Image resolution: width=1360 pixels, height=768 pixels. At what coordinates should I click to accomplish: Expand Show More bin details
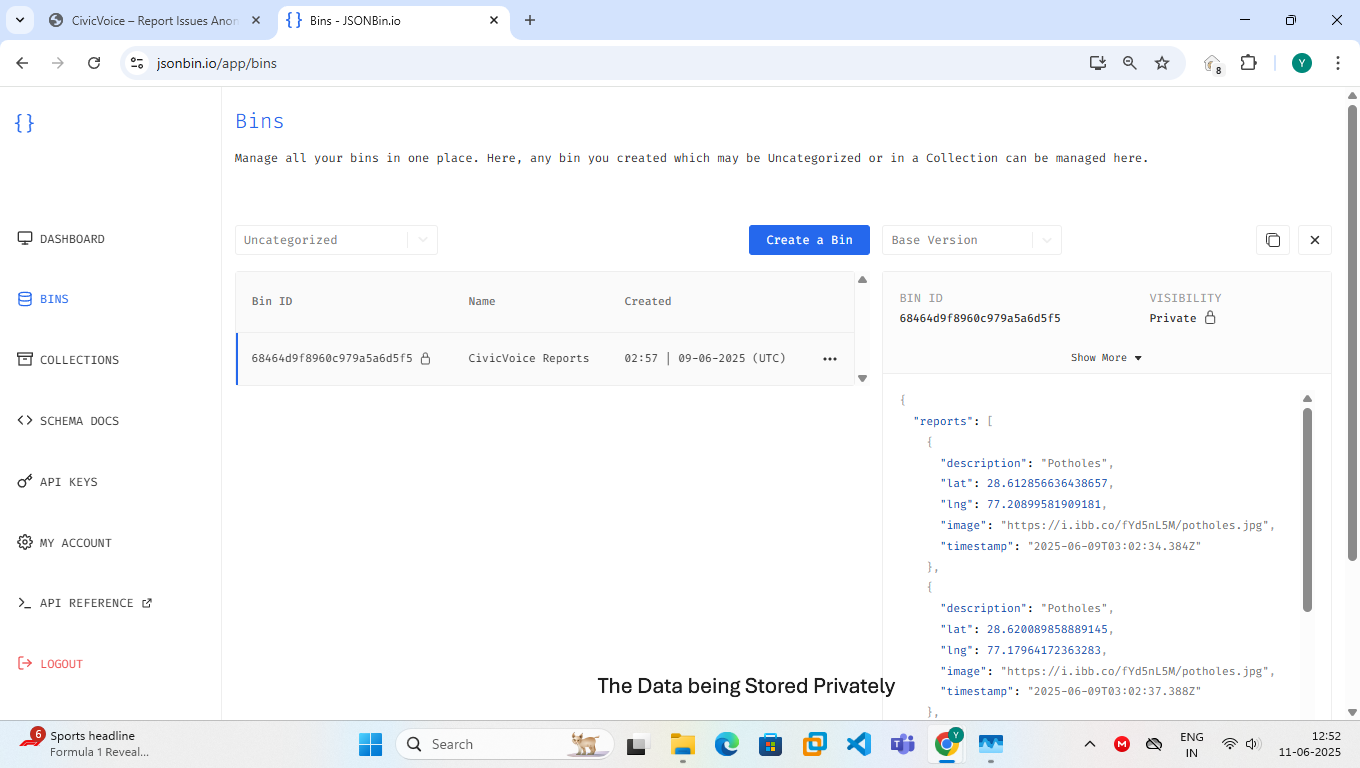tap(1106, 358)
